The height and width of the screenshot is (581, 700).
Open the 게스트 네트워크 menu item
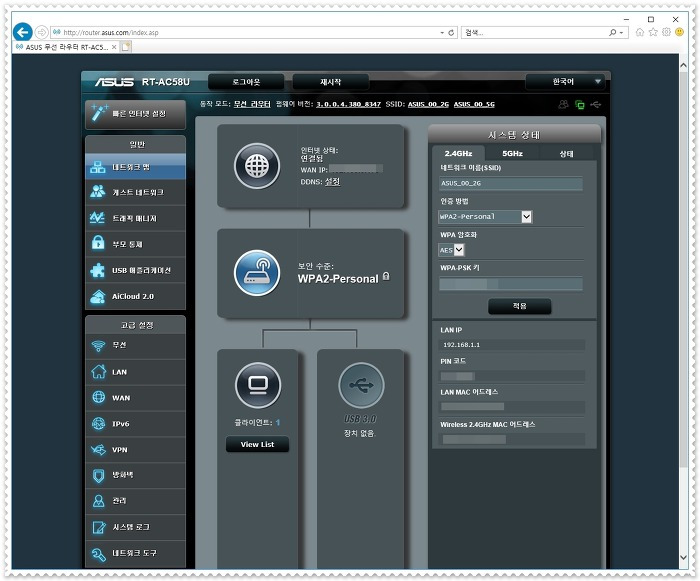coord(135,192)
